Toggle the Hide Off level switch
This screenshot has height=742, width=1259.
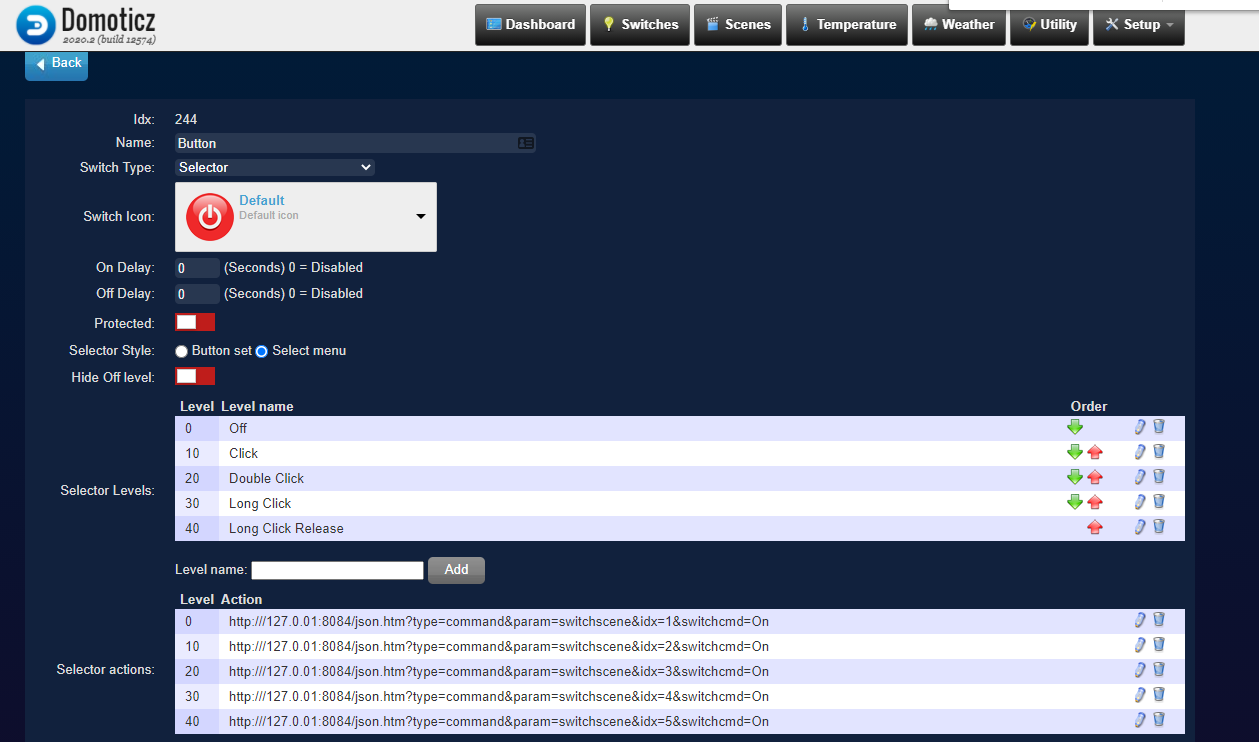(x=195, y=376)
